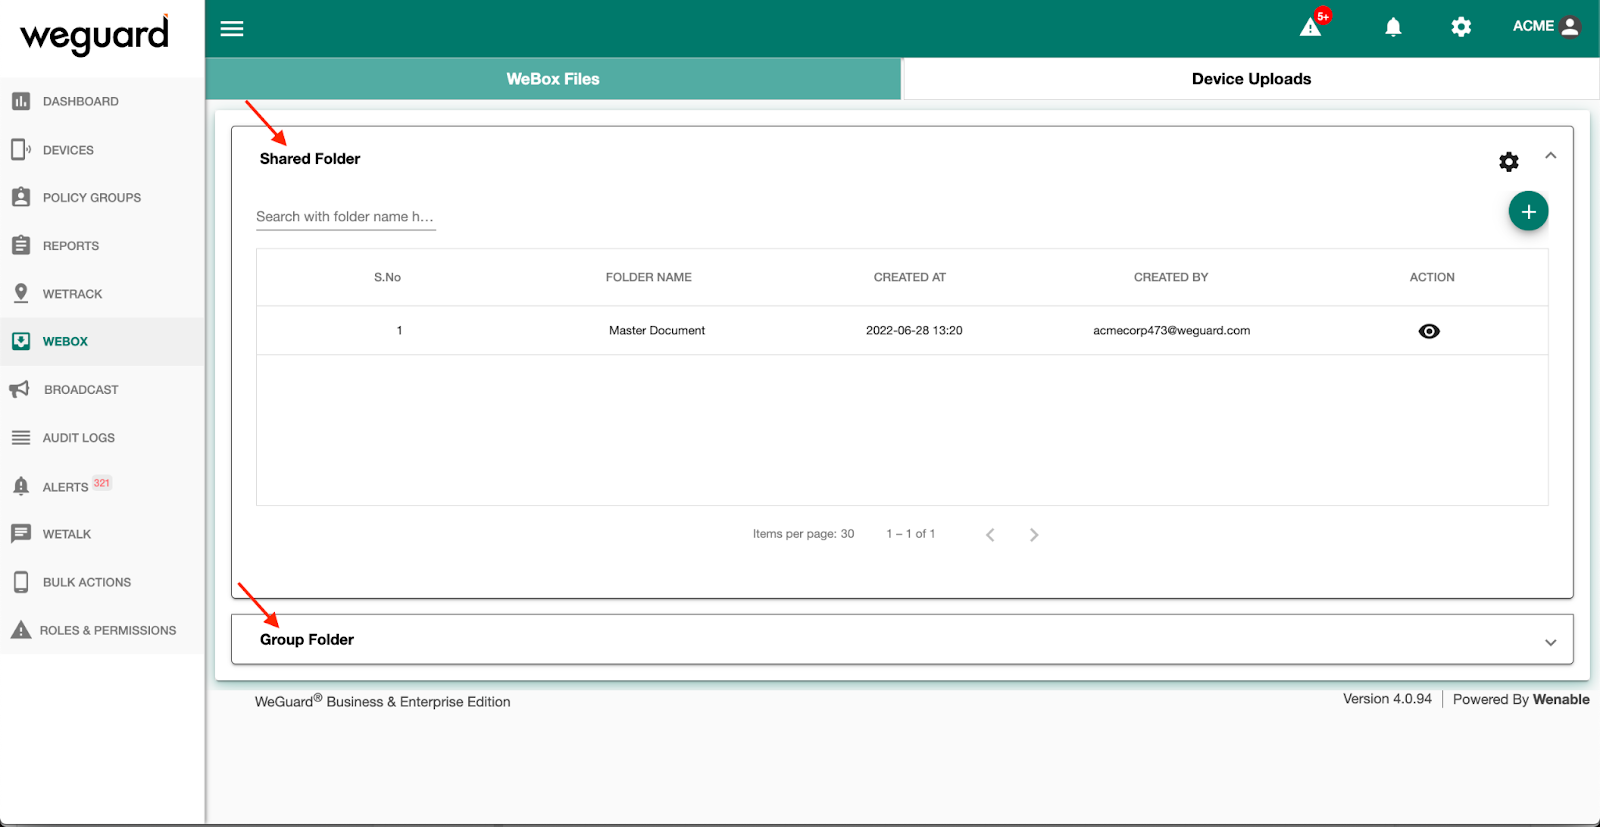Viewport: 1600px width, 827px height.
Task: Click the CREATED BY column header
Action: (1171, 277)
